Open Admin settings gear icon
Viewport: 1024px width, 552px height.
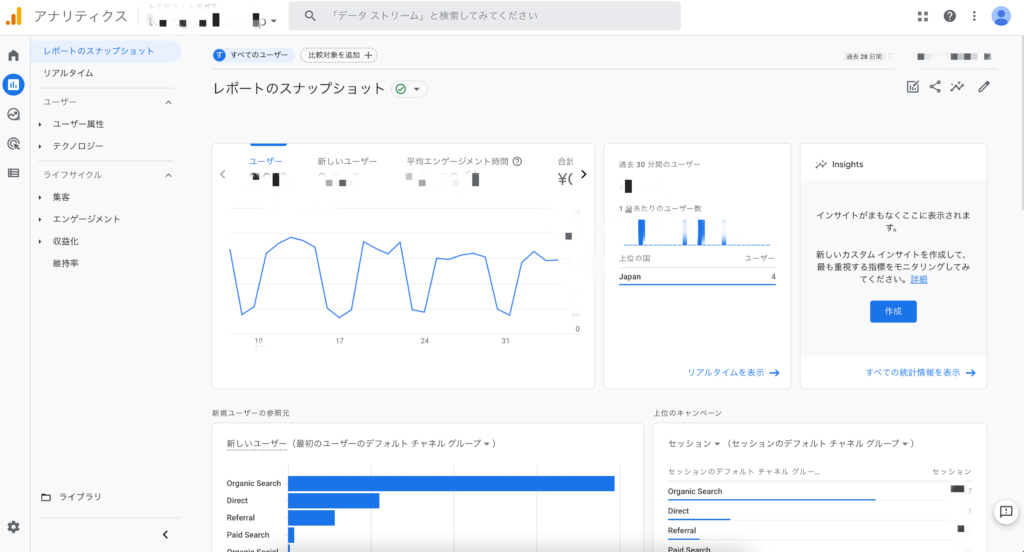13,527
